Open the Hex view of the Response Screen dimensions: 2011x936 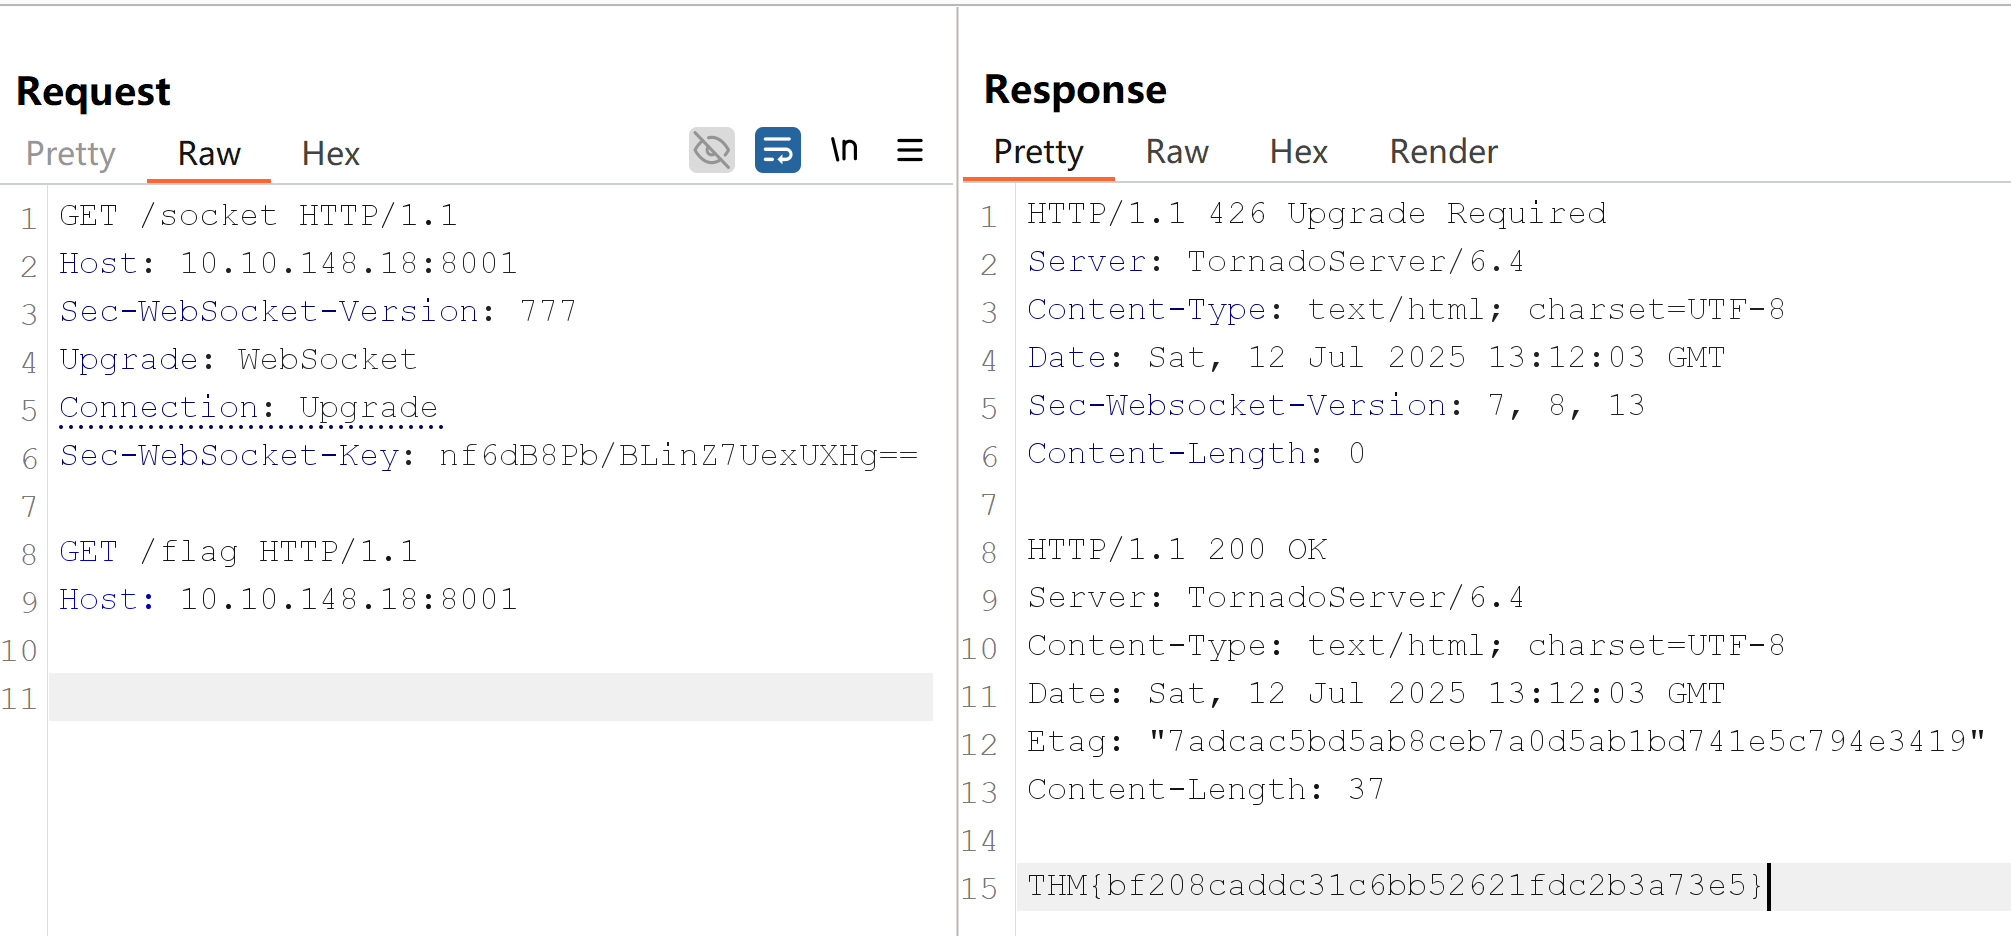coord(1298,152)
